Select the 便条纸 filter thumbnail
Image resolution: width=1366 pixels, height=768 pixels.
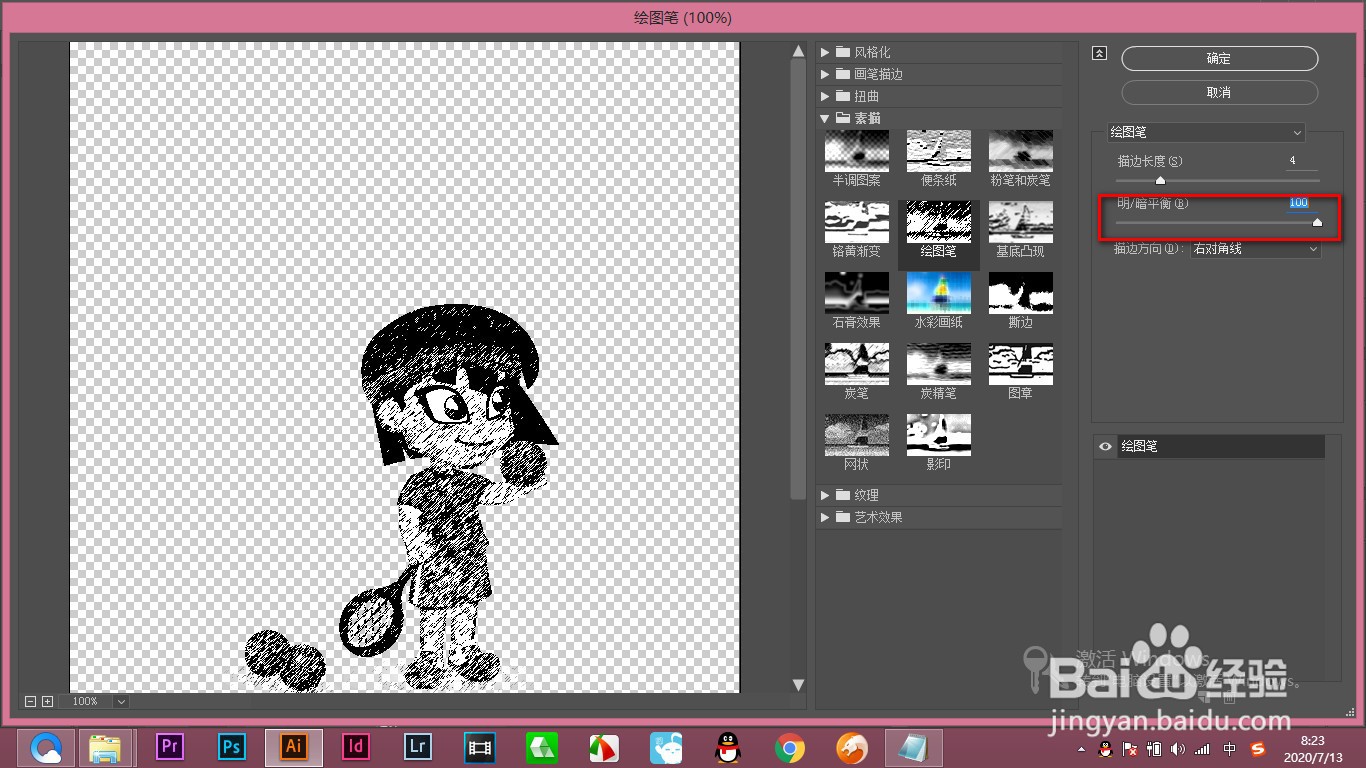tap(938, 151)
